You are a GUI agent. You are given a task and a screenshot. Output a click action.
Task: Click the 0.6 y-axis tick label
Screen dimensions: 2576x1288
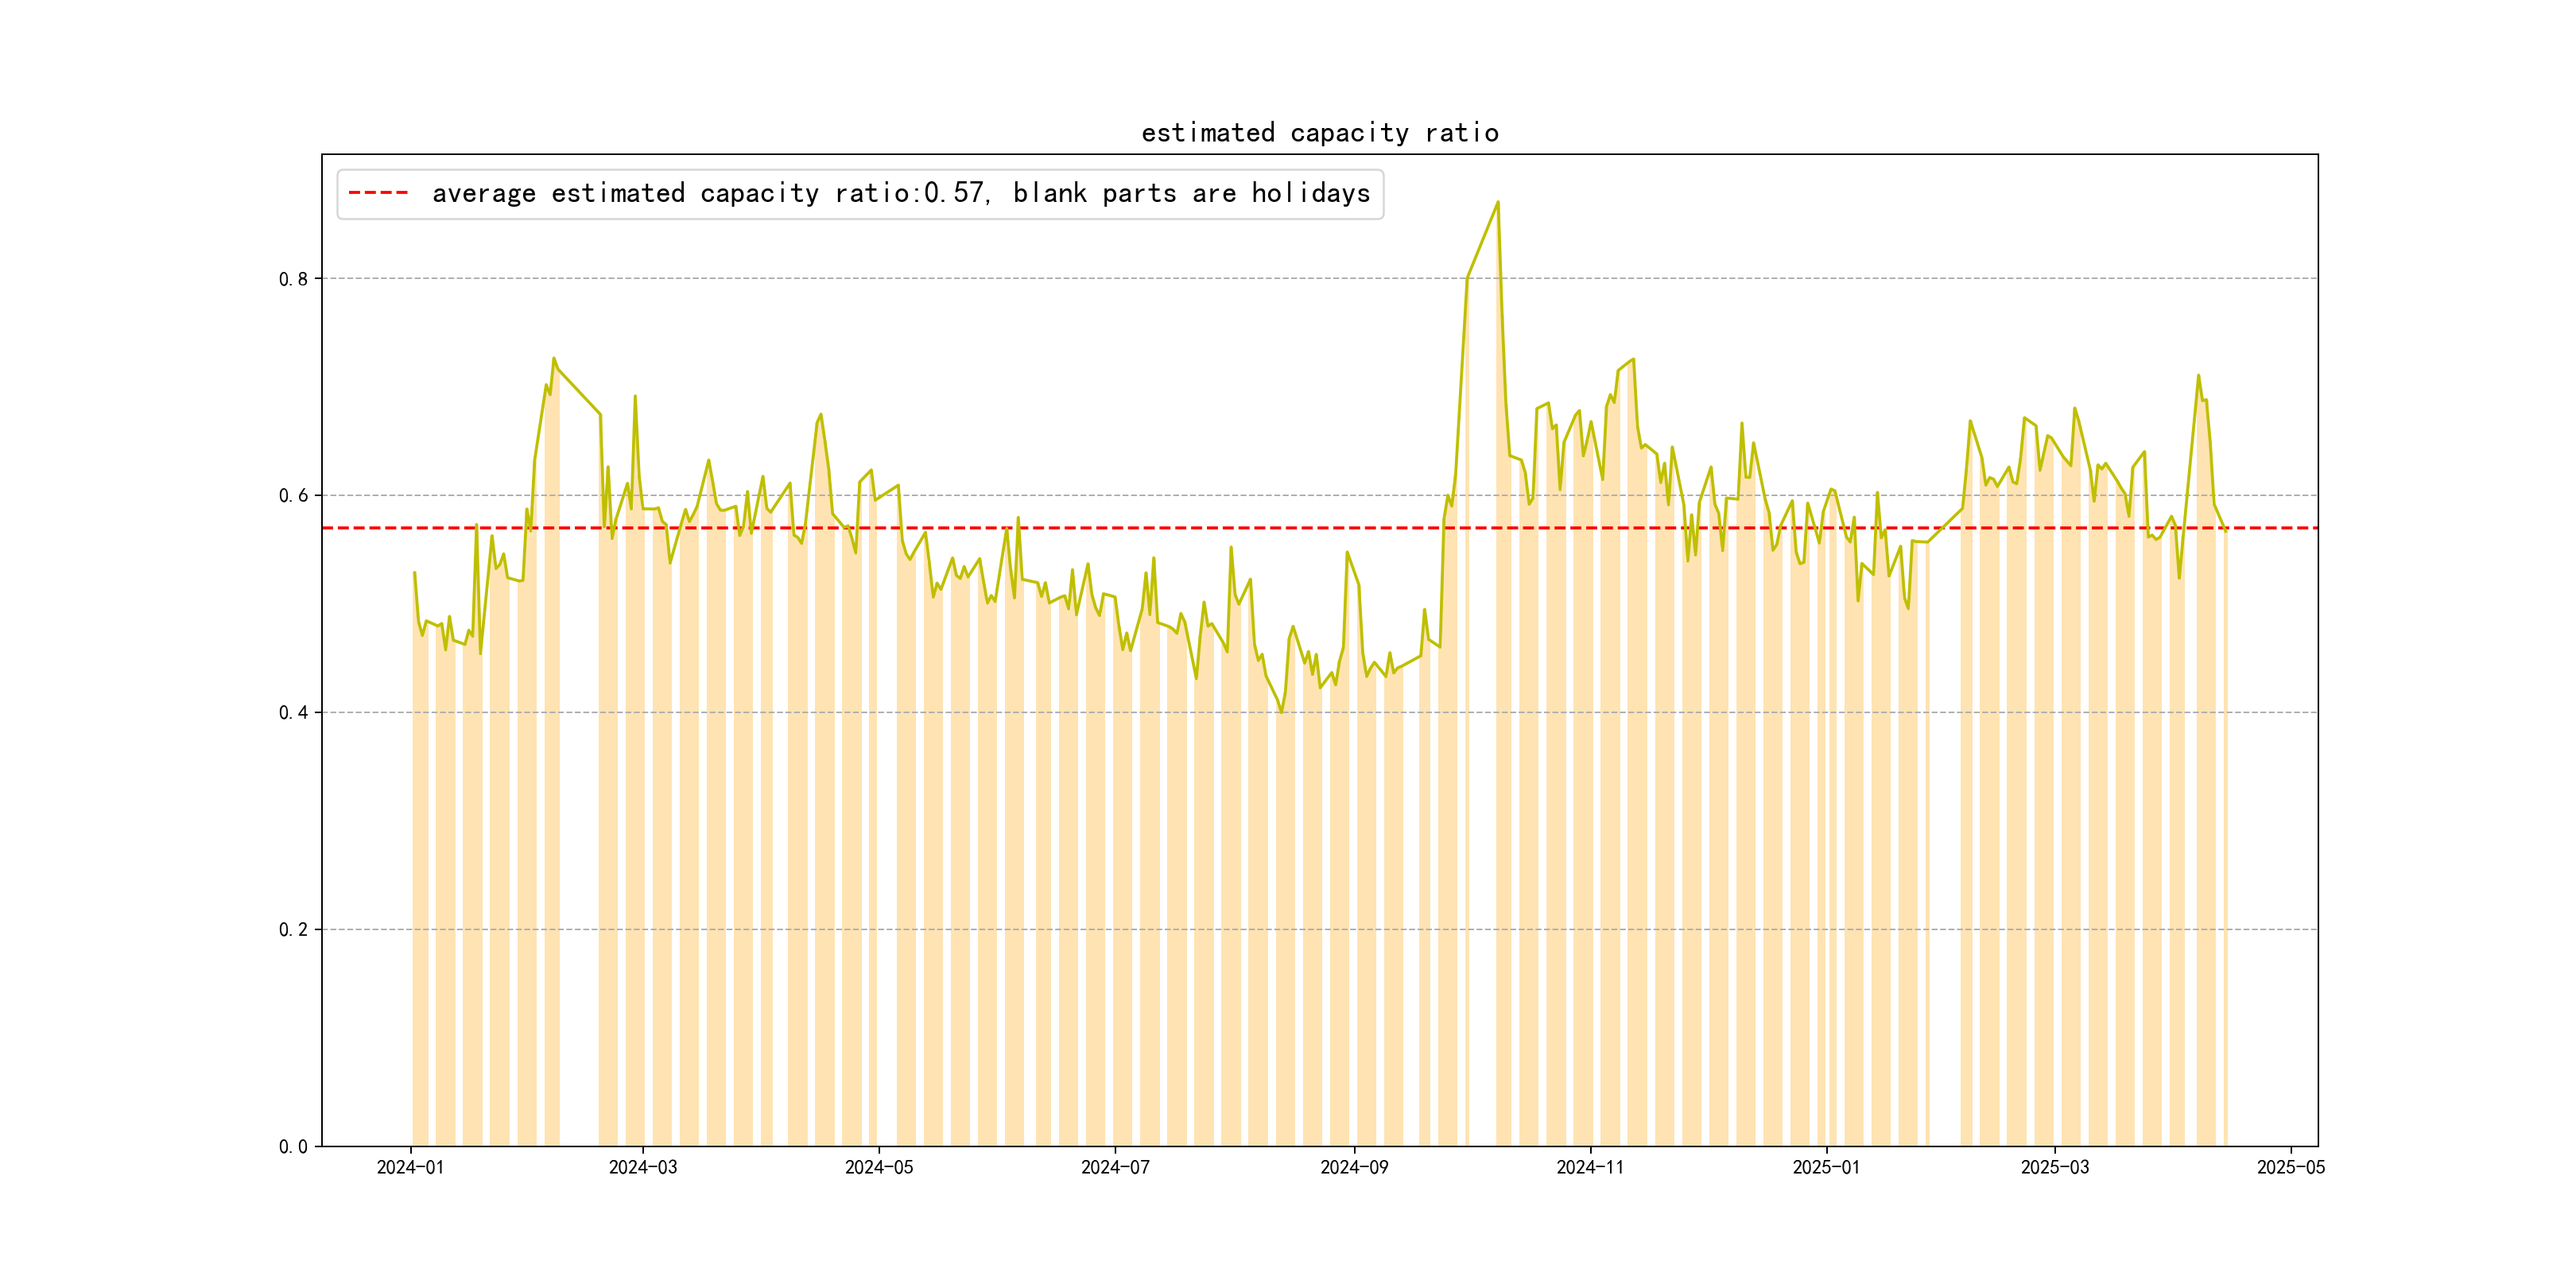click(293, 496)
